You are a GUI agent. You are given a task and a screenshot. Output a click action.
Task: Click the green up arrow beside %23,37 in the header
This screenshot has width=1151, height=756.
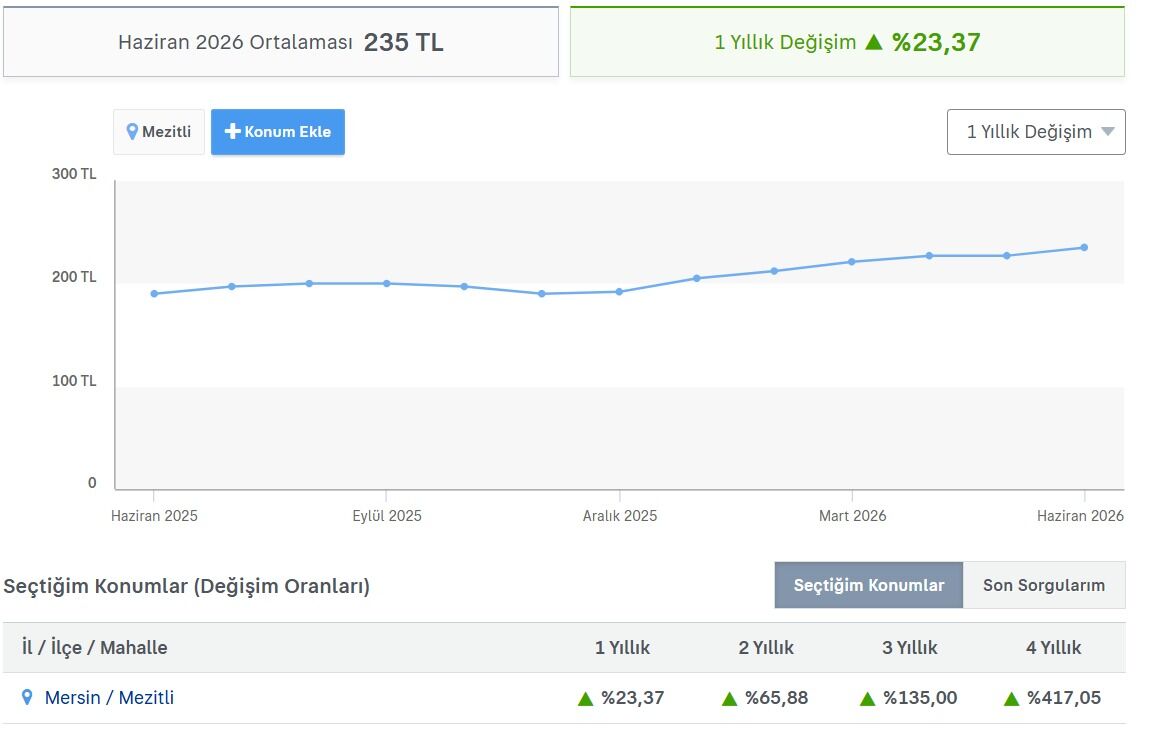click(874, 42)
